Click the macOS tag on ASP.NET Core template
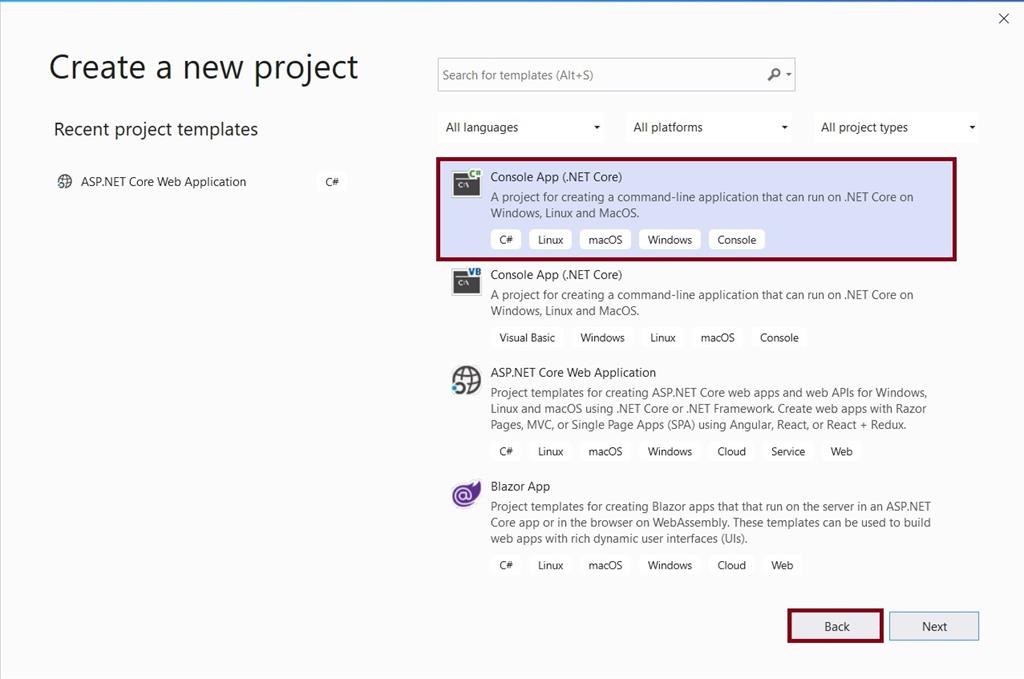This screenshot has width=1024, height=679. (605, 451)
